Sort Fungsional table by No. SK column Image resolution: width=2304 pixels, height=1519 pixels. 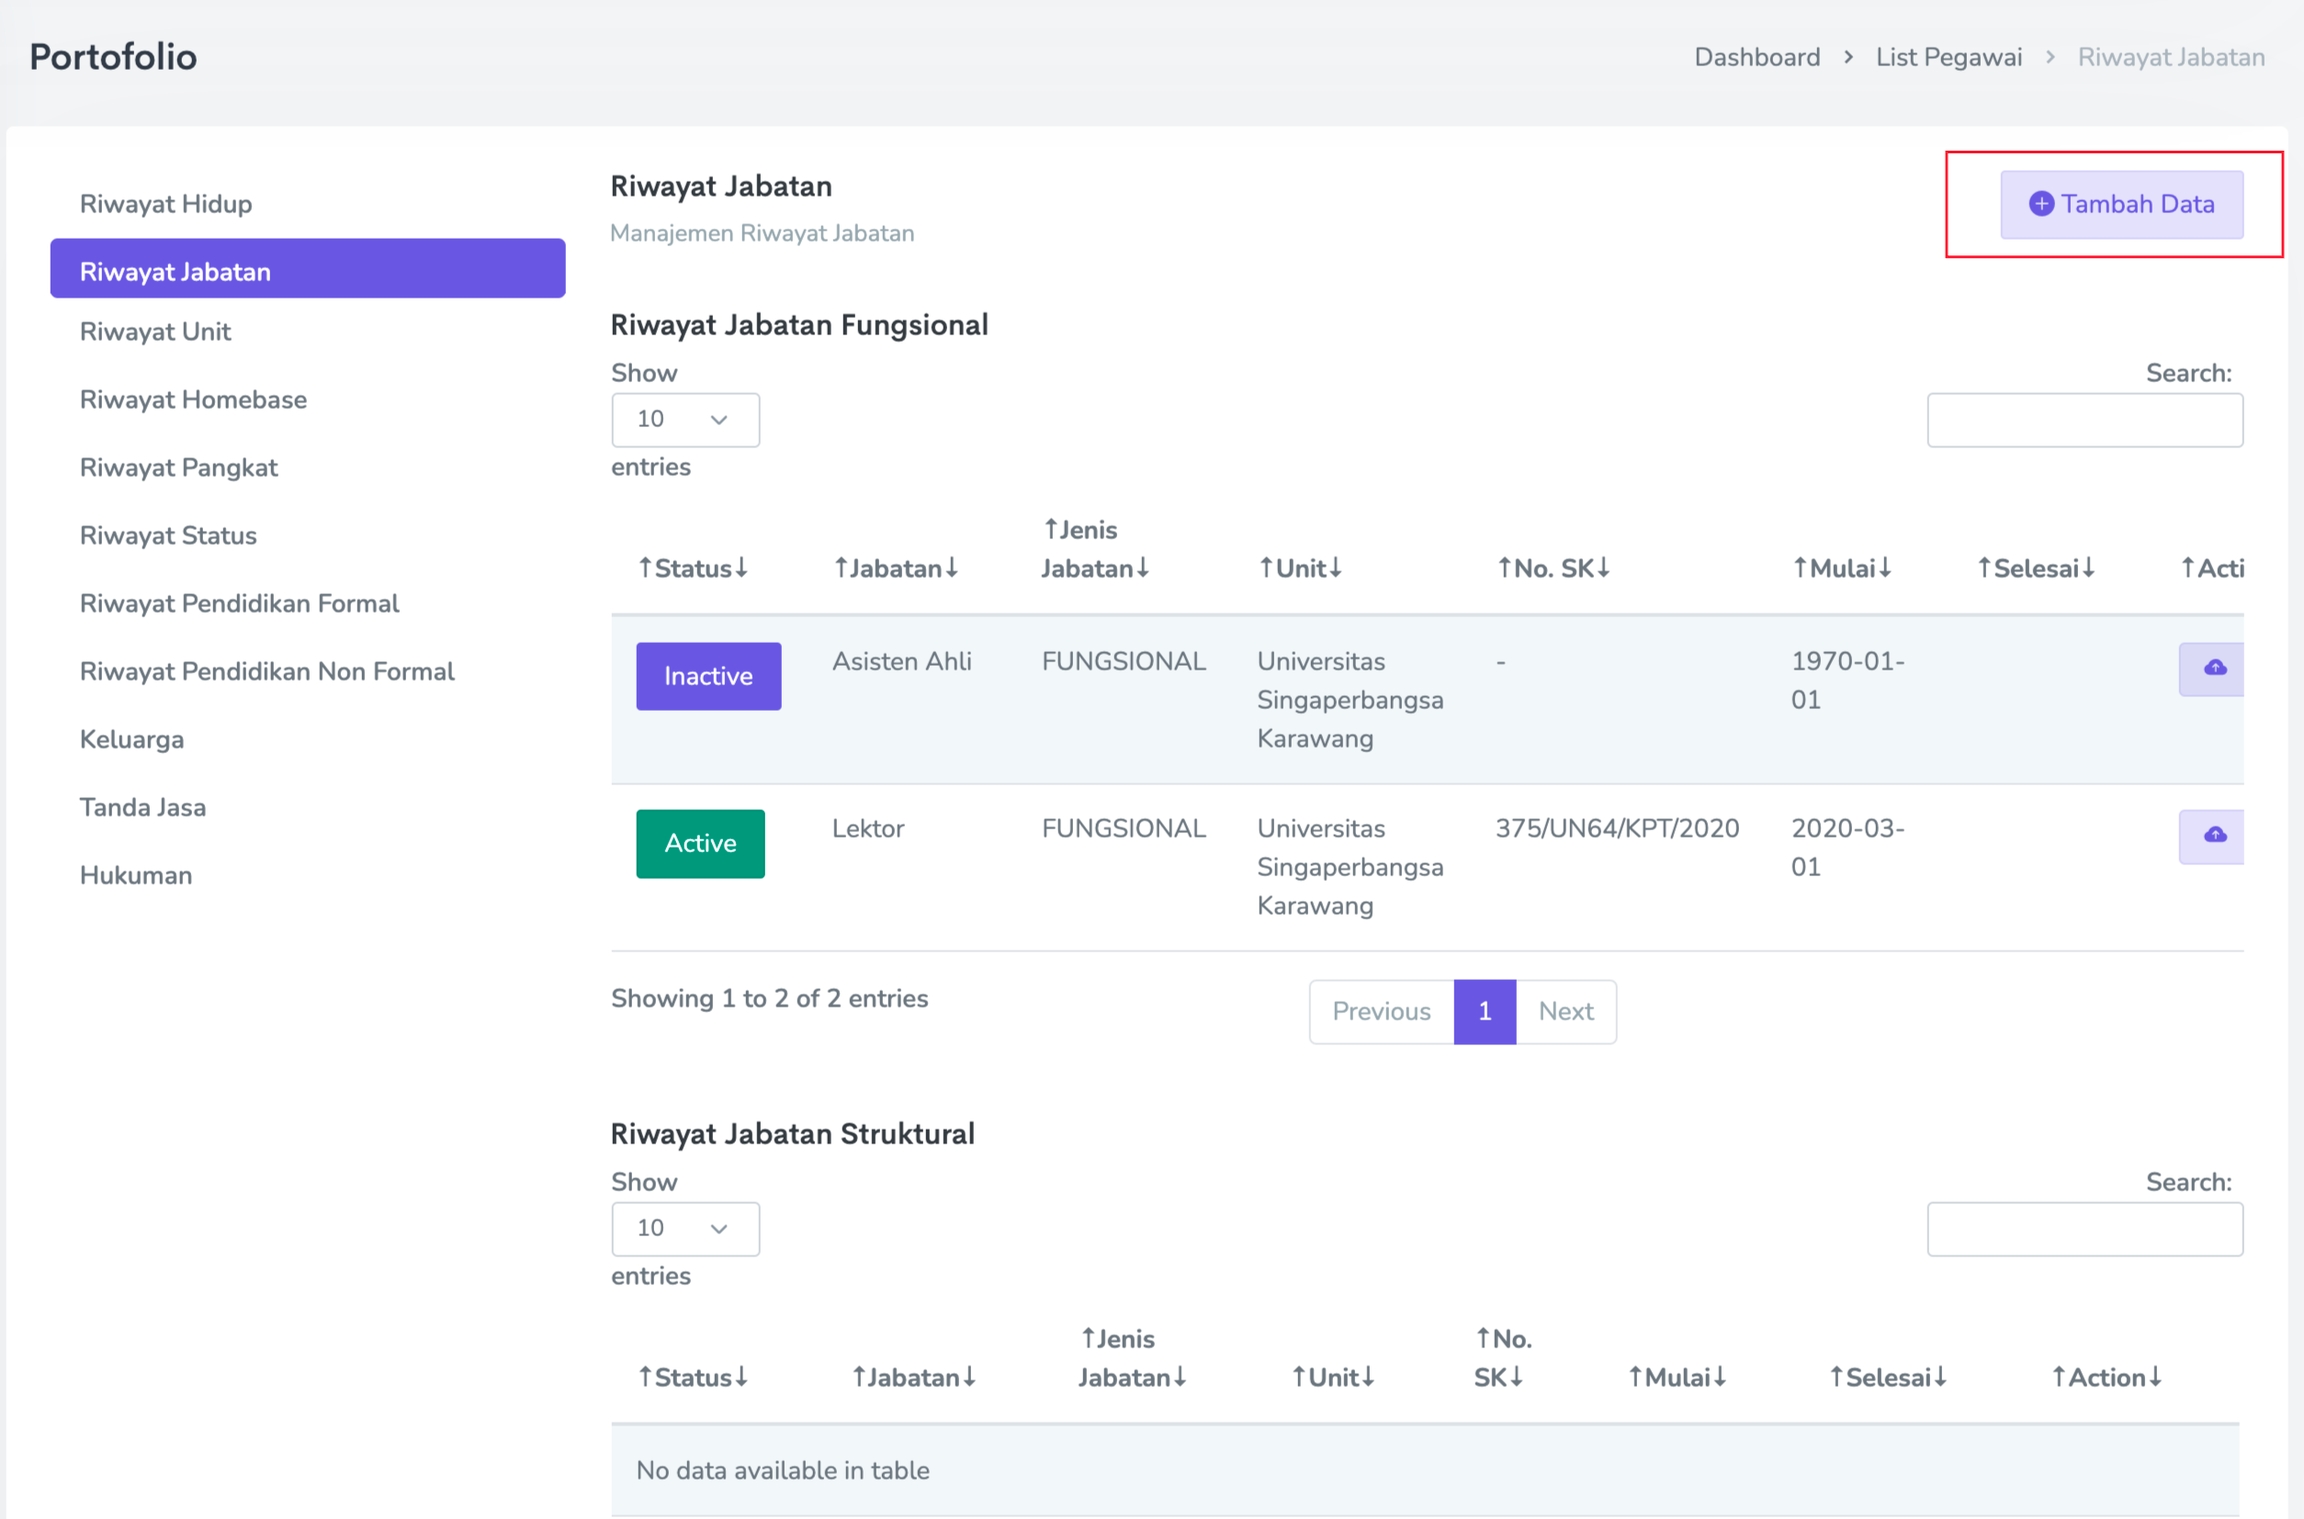pyautogui.click(x=1553, y=568)
